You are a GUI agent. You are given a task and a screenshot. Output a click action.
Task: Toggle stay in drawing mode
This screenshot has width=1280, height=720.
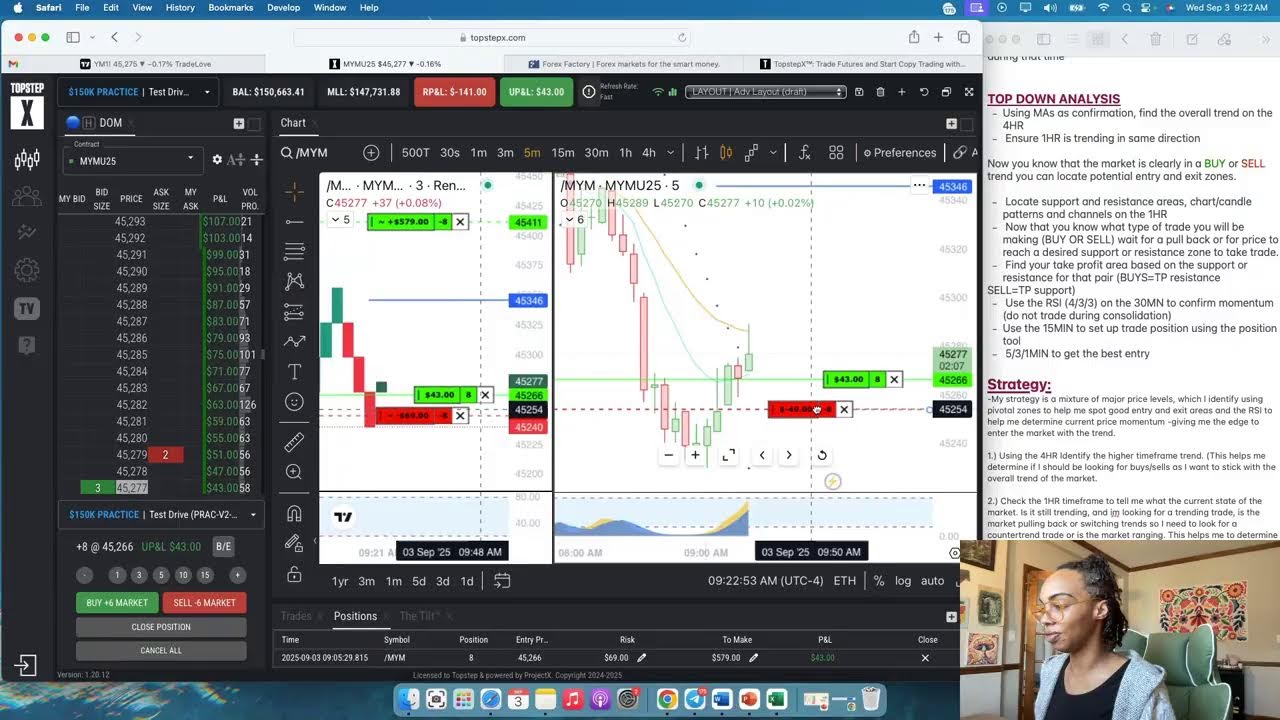tap(294, 543)
